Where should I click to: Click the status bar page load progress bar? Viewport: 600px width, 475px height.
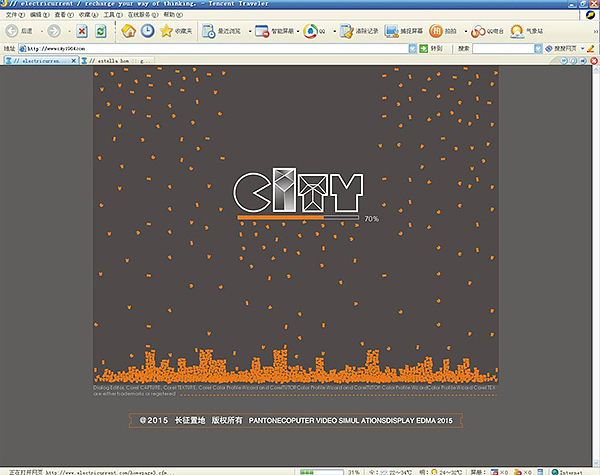pyautogui.click(x=321, y=472)
